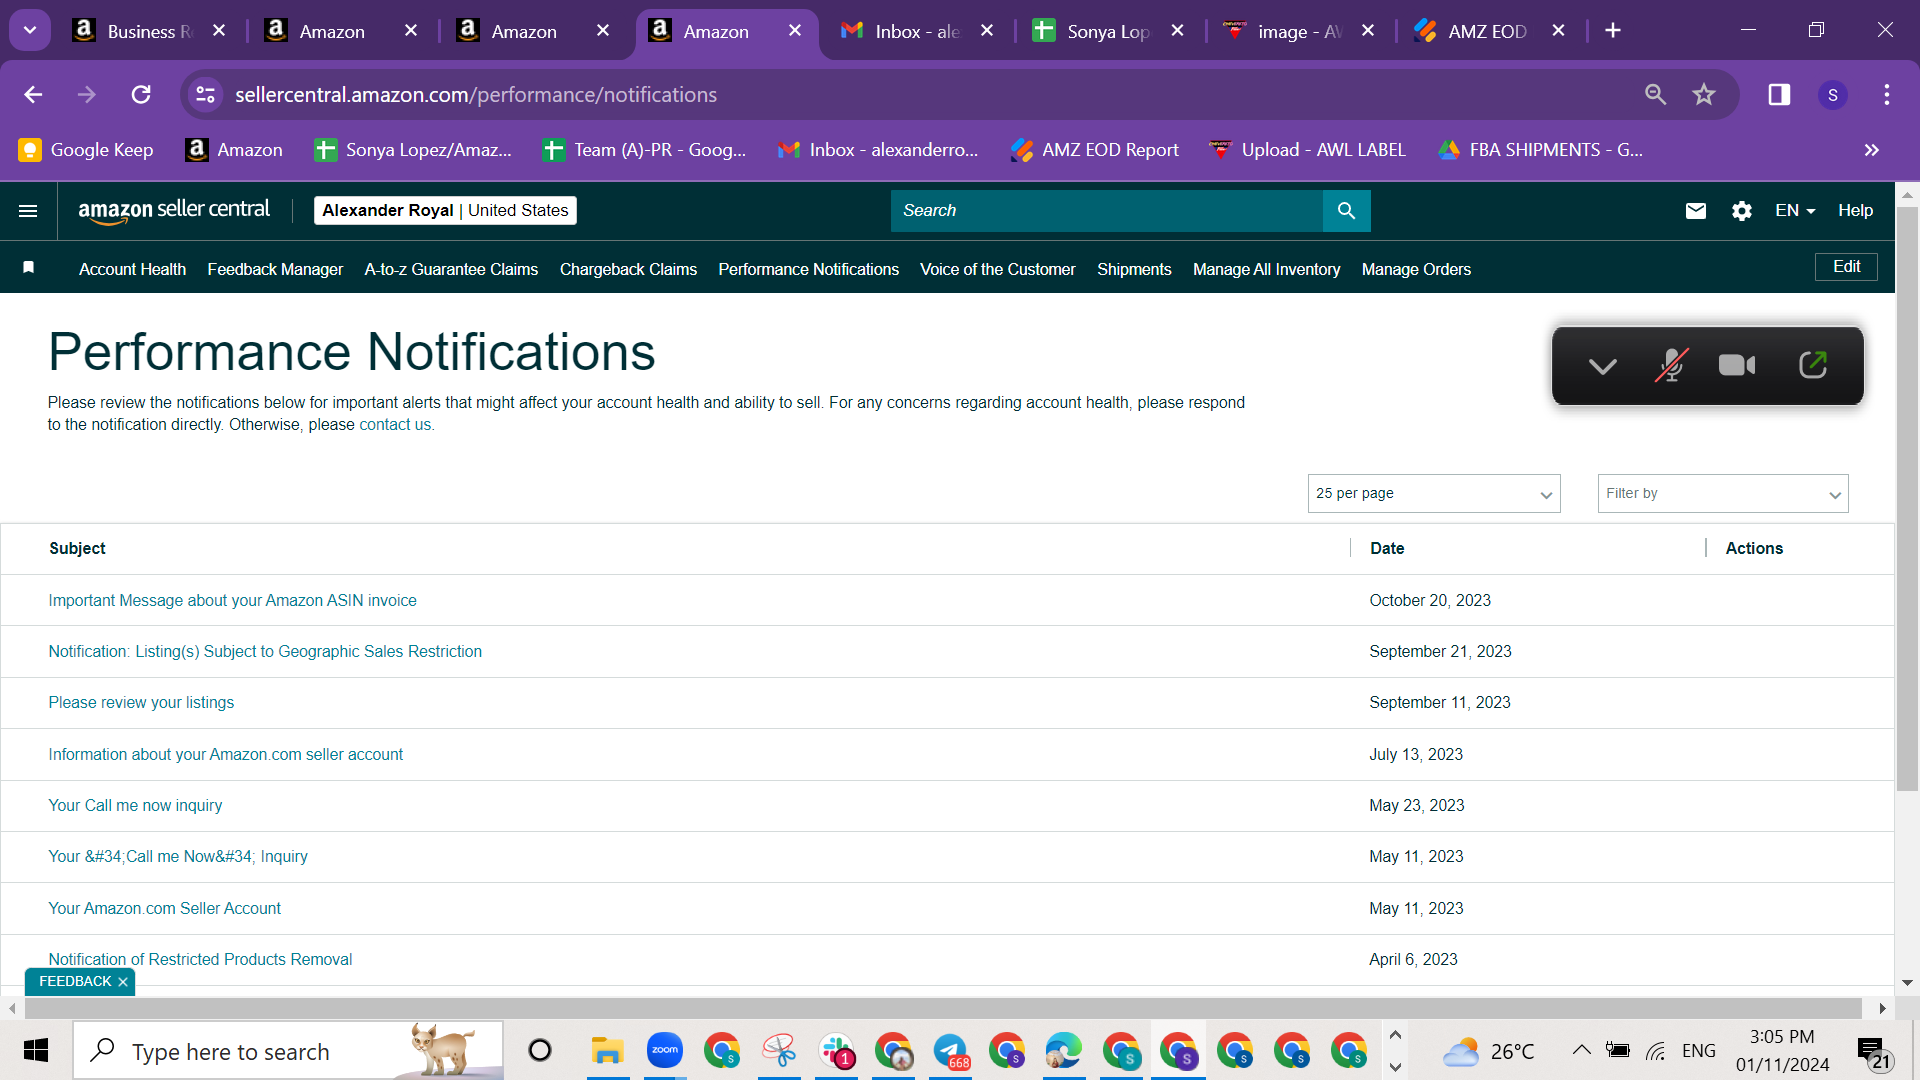Open Please review your listings notification

(x=141, y=703)
